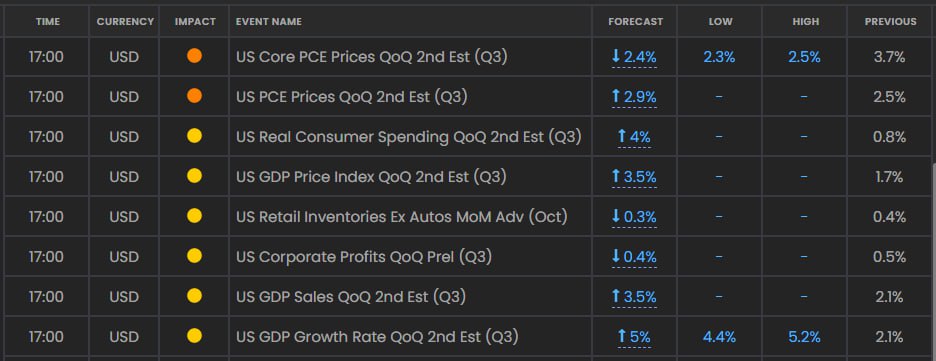Click yellow impact dot for GDP Price Index
Image resolution: width=936 pixels, height=361 pixels.
pyautogui.click(x=194, y=176)
